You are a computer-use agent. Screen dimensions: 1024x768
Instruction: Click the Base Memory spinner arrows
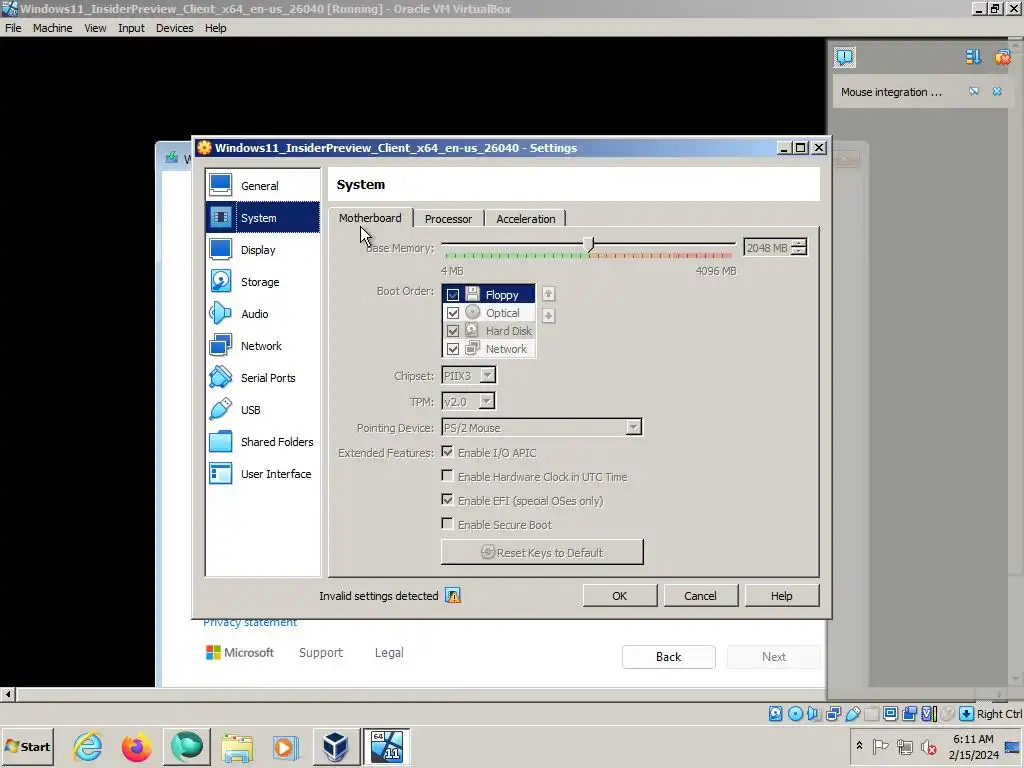tap(799, 248)
